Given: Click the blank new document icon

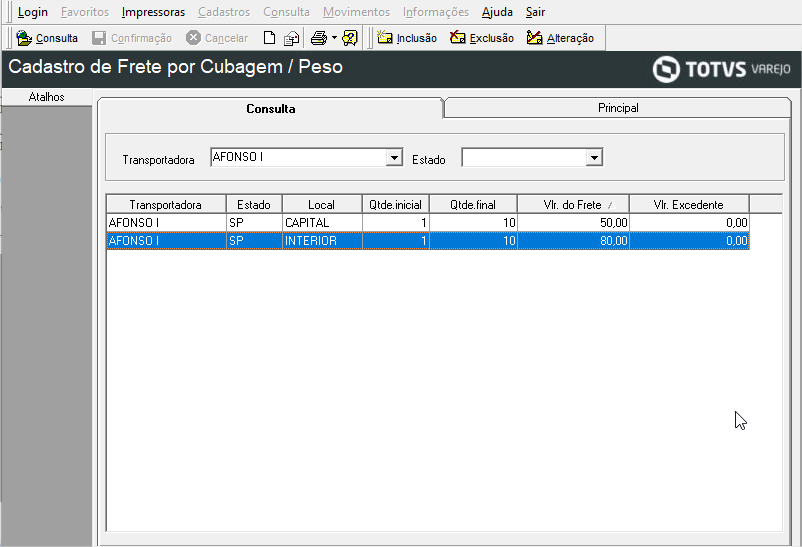Looking at the screenshot, I should (269, 38).
